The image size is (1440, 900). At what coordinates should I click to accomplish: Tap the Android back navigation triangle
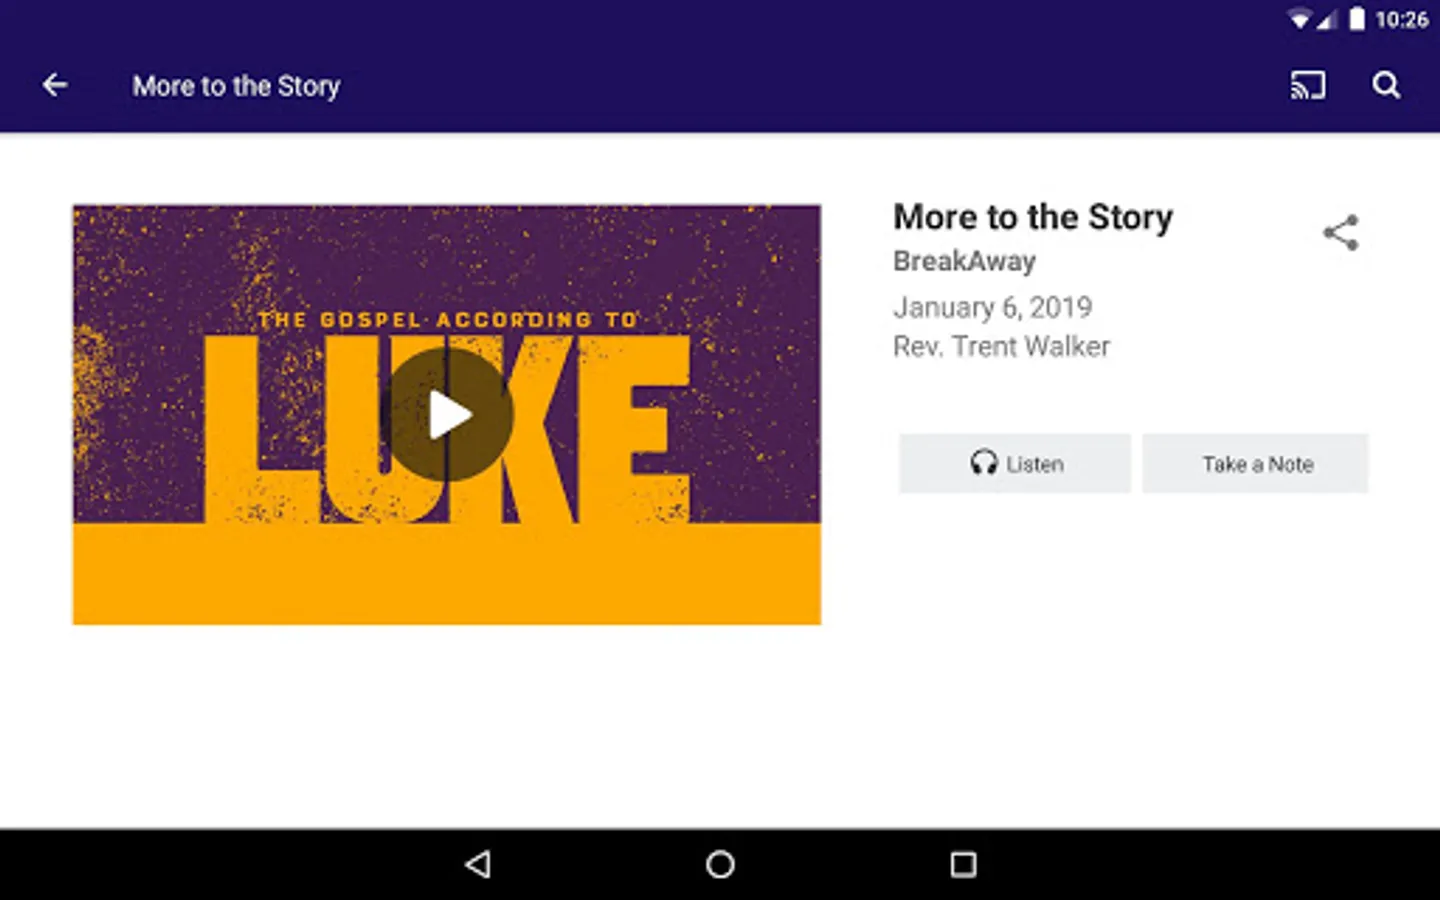(x=478, y=864)
